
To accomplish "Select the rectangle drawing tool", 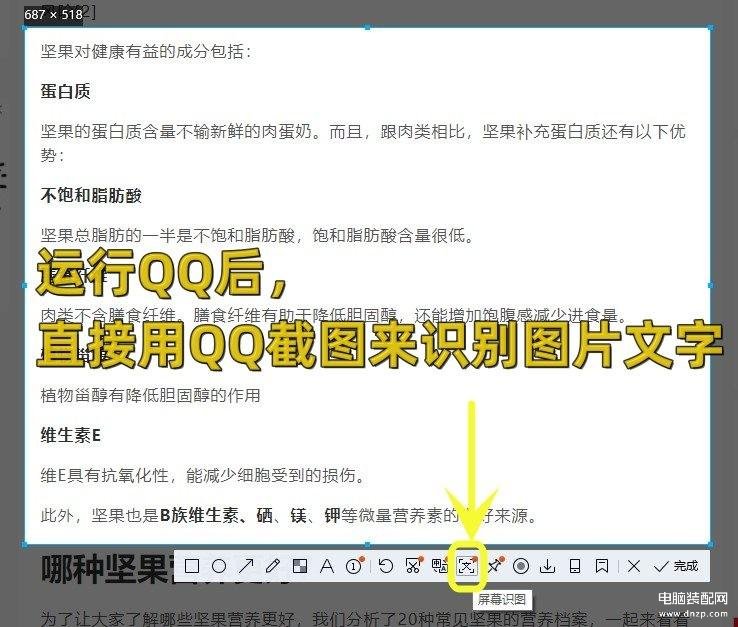I will [x=192, y=566].
